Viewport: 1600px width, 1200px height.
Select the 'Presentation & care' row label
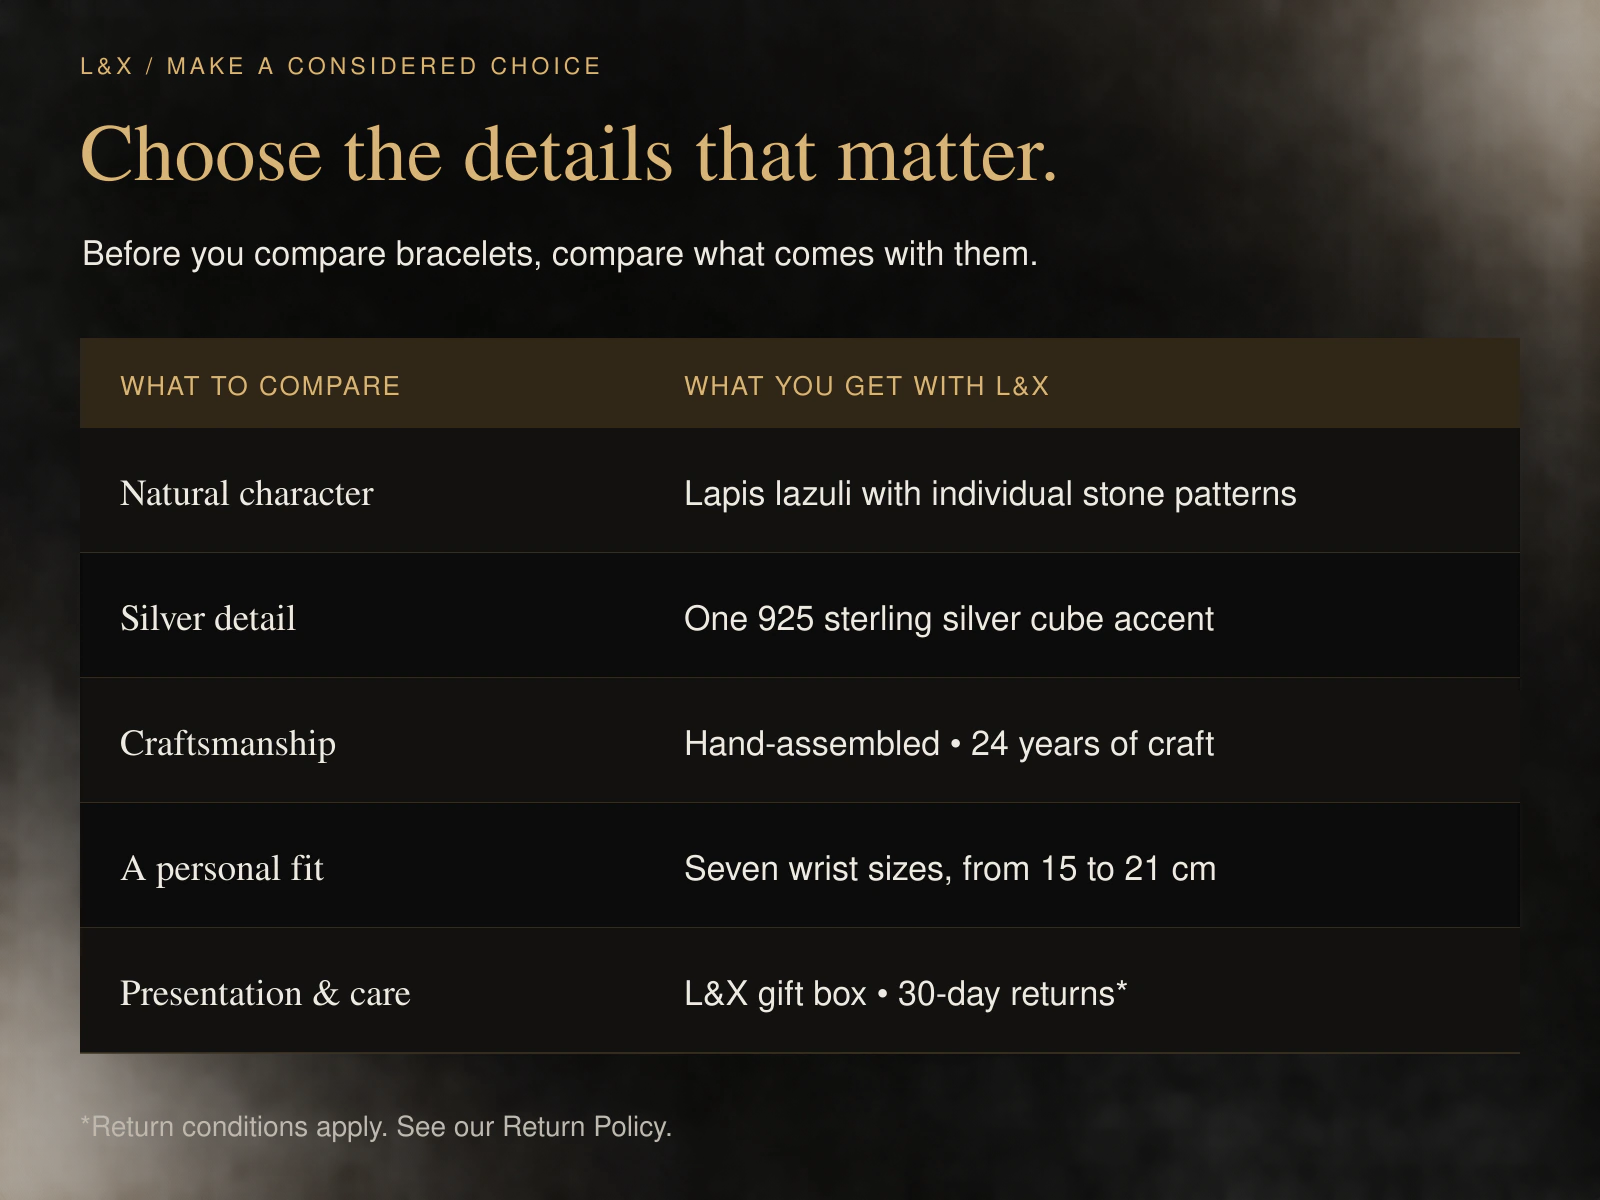[265, 993]
